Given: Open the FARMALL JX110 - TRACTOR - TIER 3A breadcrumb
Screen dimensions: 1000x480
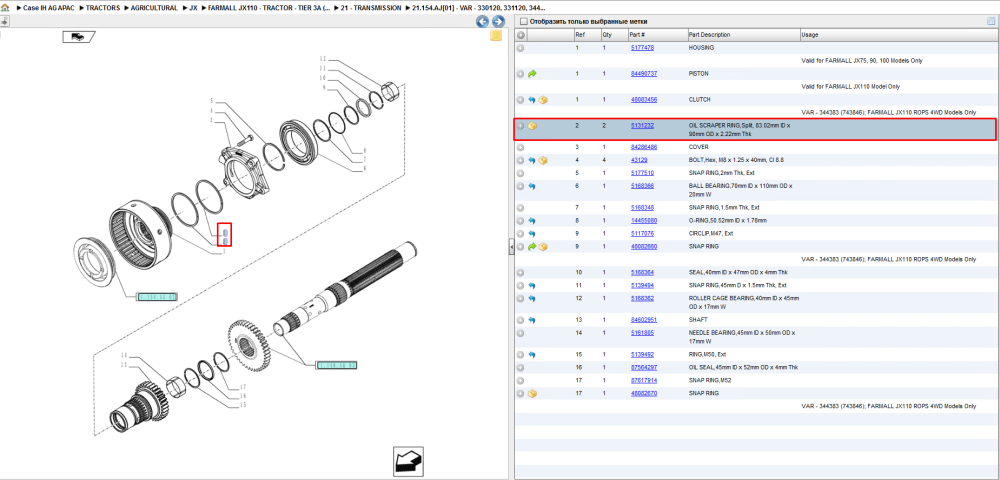Looking at the screenshot, I should 270,8.
